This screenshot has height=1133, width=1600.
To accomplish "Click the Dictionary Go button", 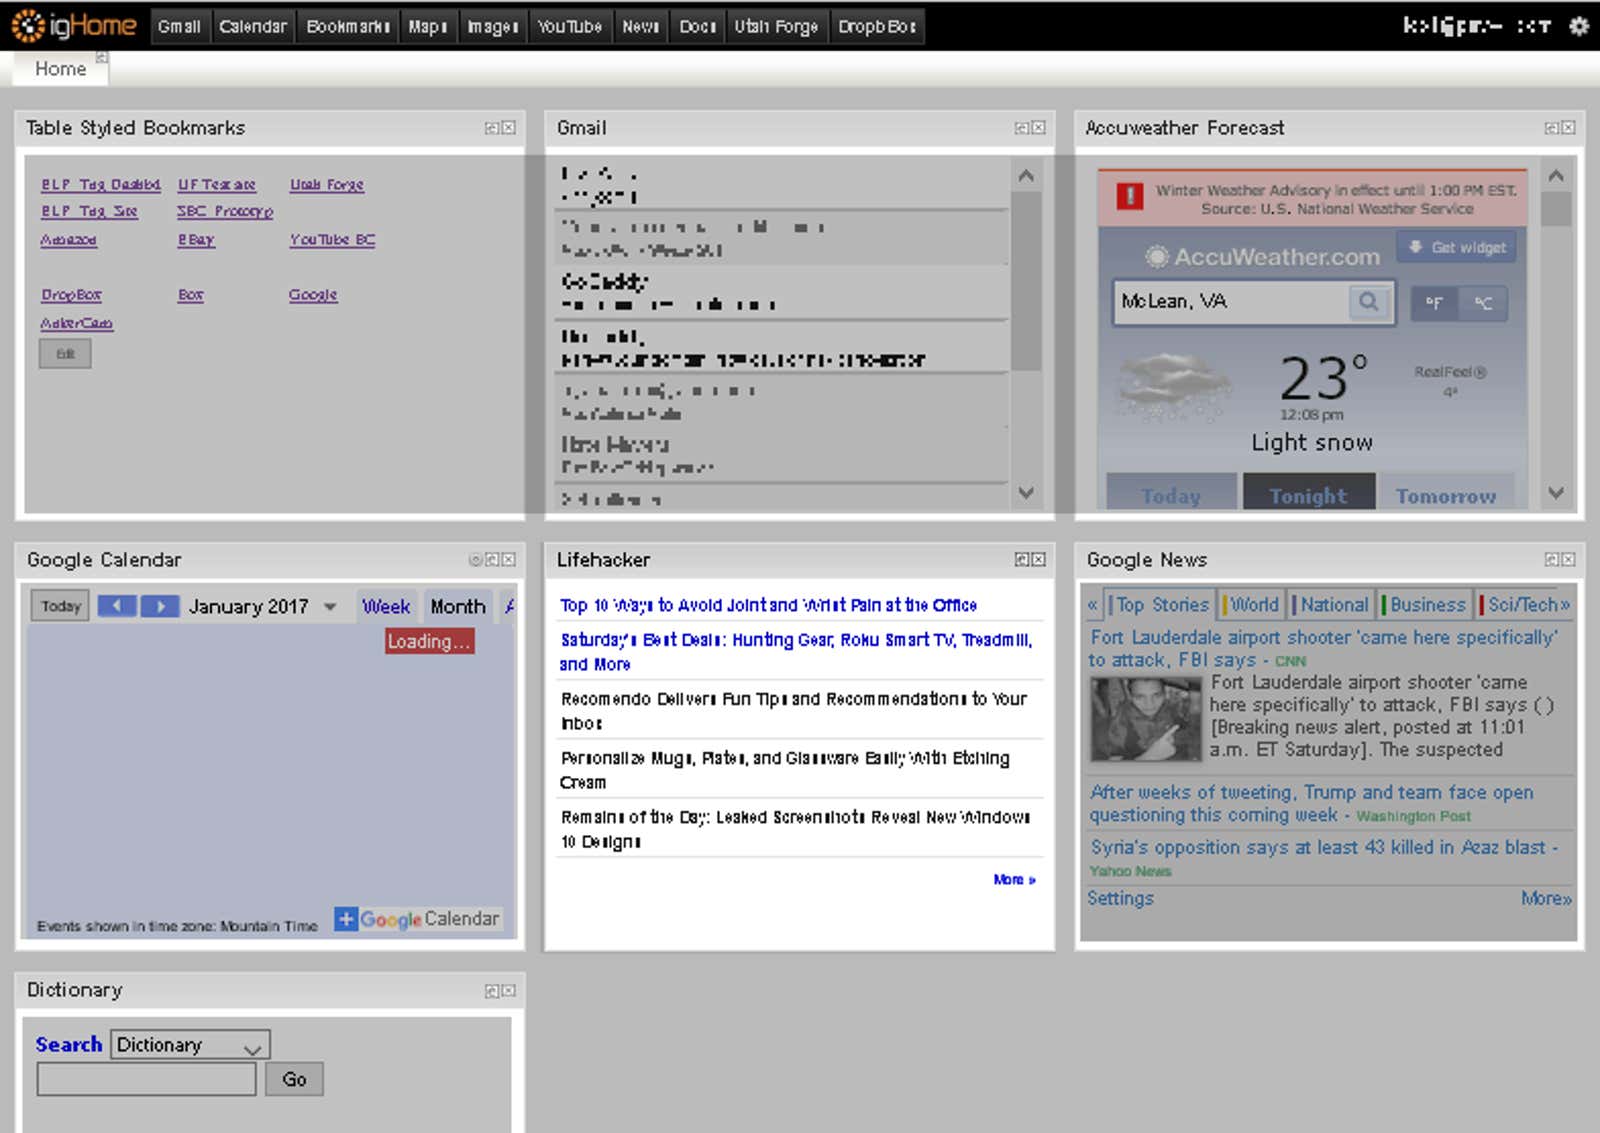I will (294, 1080).
